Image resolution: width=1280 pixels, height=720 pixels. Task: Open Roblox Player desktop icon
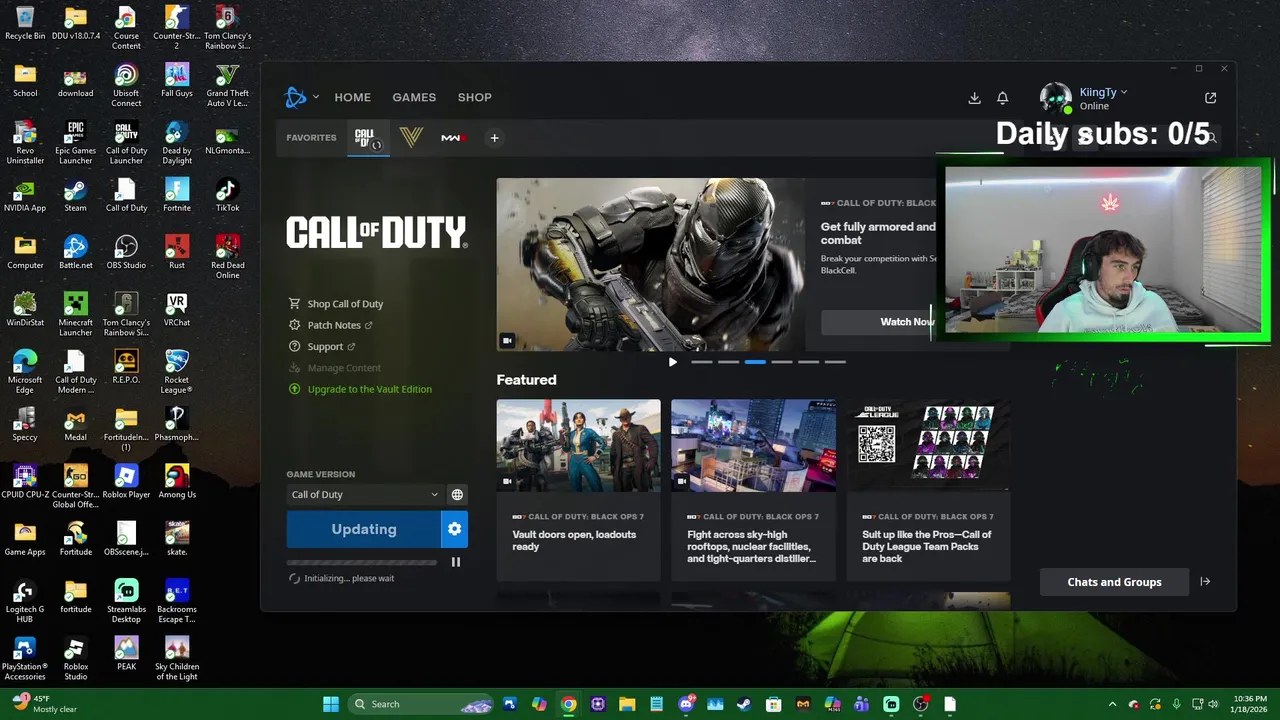pyautogui.click(x=126, y=480)
